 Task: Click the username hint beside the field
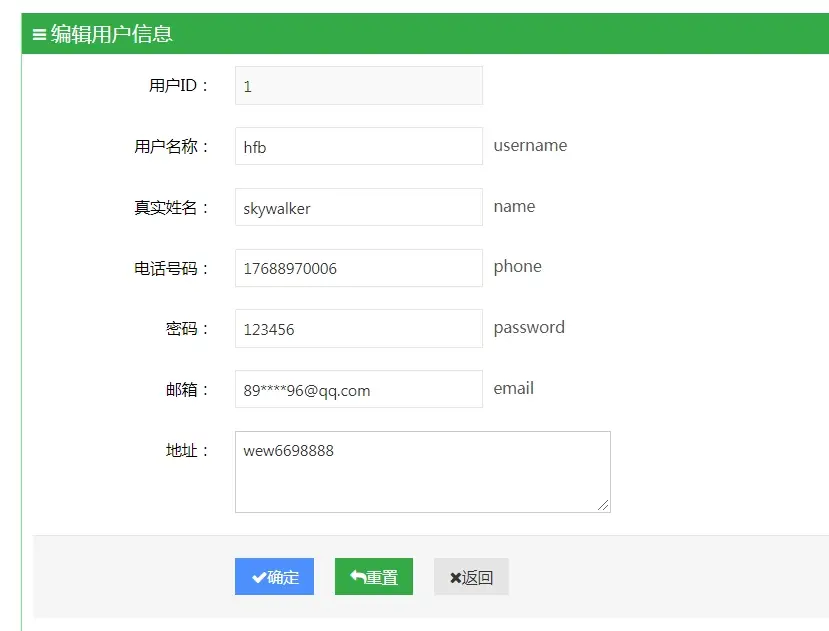pyautogui.click(x=530, y=146)
